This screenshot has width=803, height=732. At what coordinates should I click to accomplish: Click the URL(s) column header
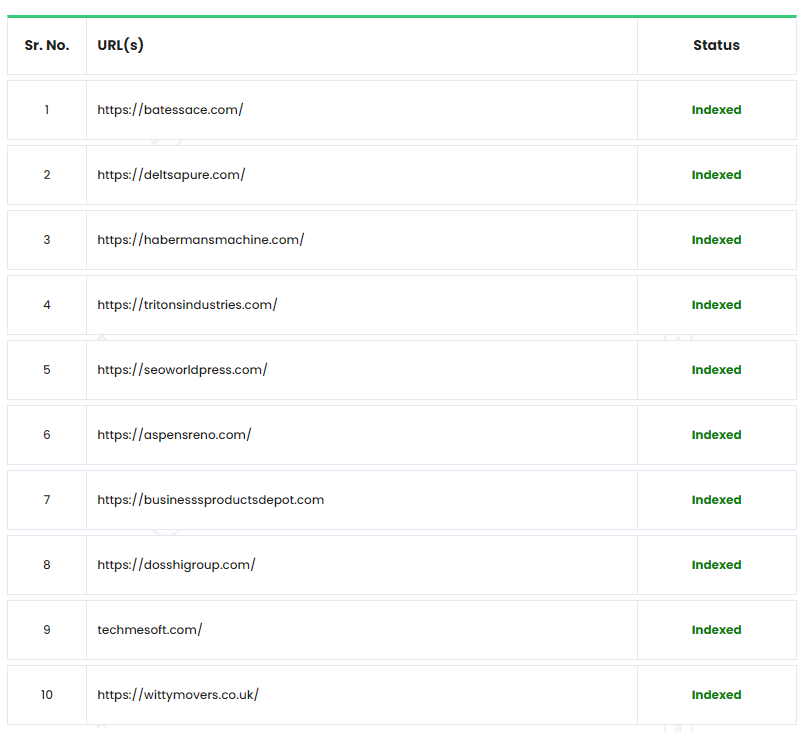point(120,45)
